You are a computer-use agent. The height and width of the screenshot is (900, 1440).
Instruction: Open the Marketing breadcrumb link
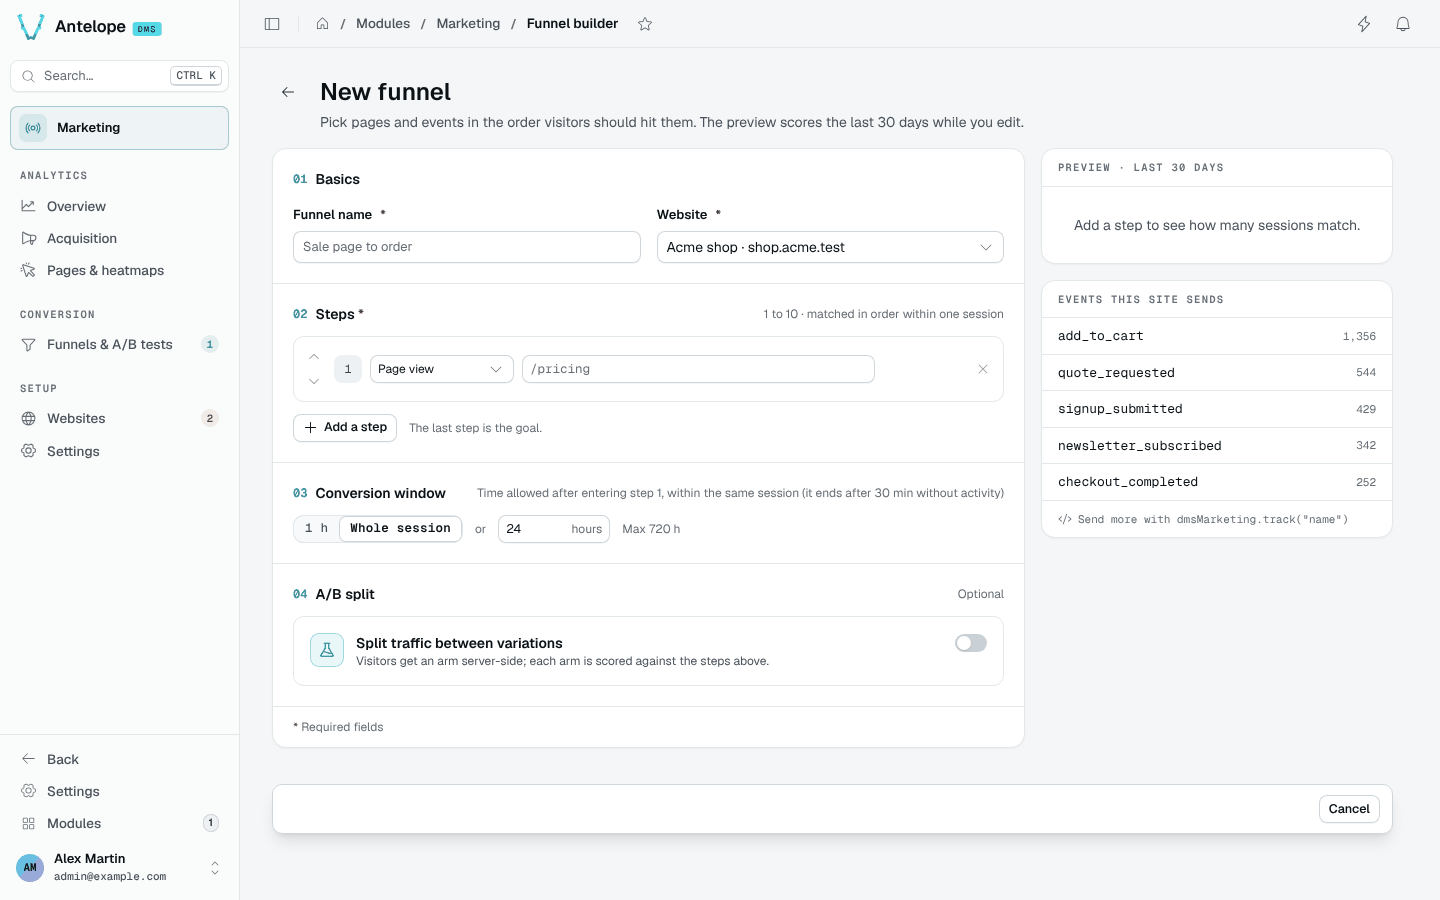pos(468,24)
